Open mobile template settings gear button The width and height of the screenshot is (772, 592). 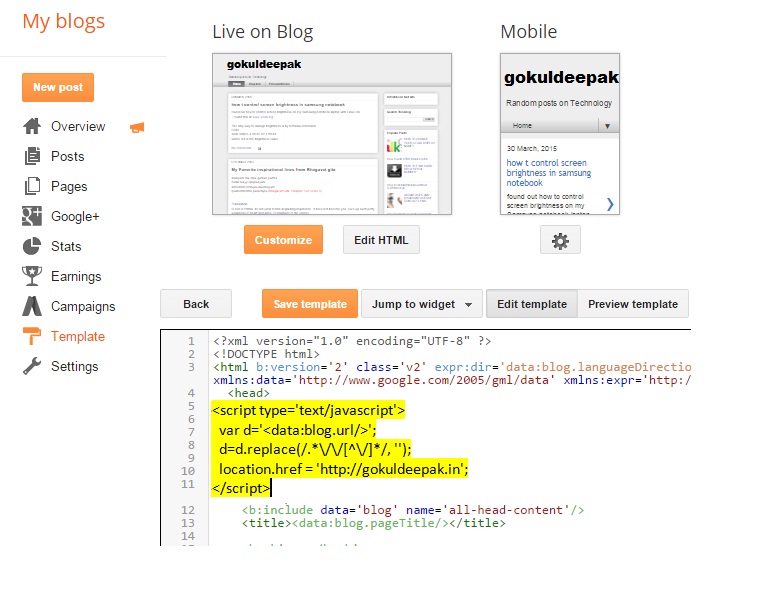click(x=560, y=240)
